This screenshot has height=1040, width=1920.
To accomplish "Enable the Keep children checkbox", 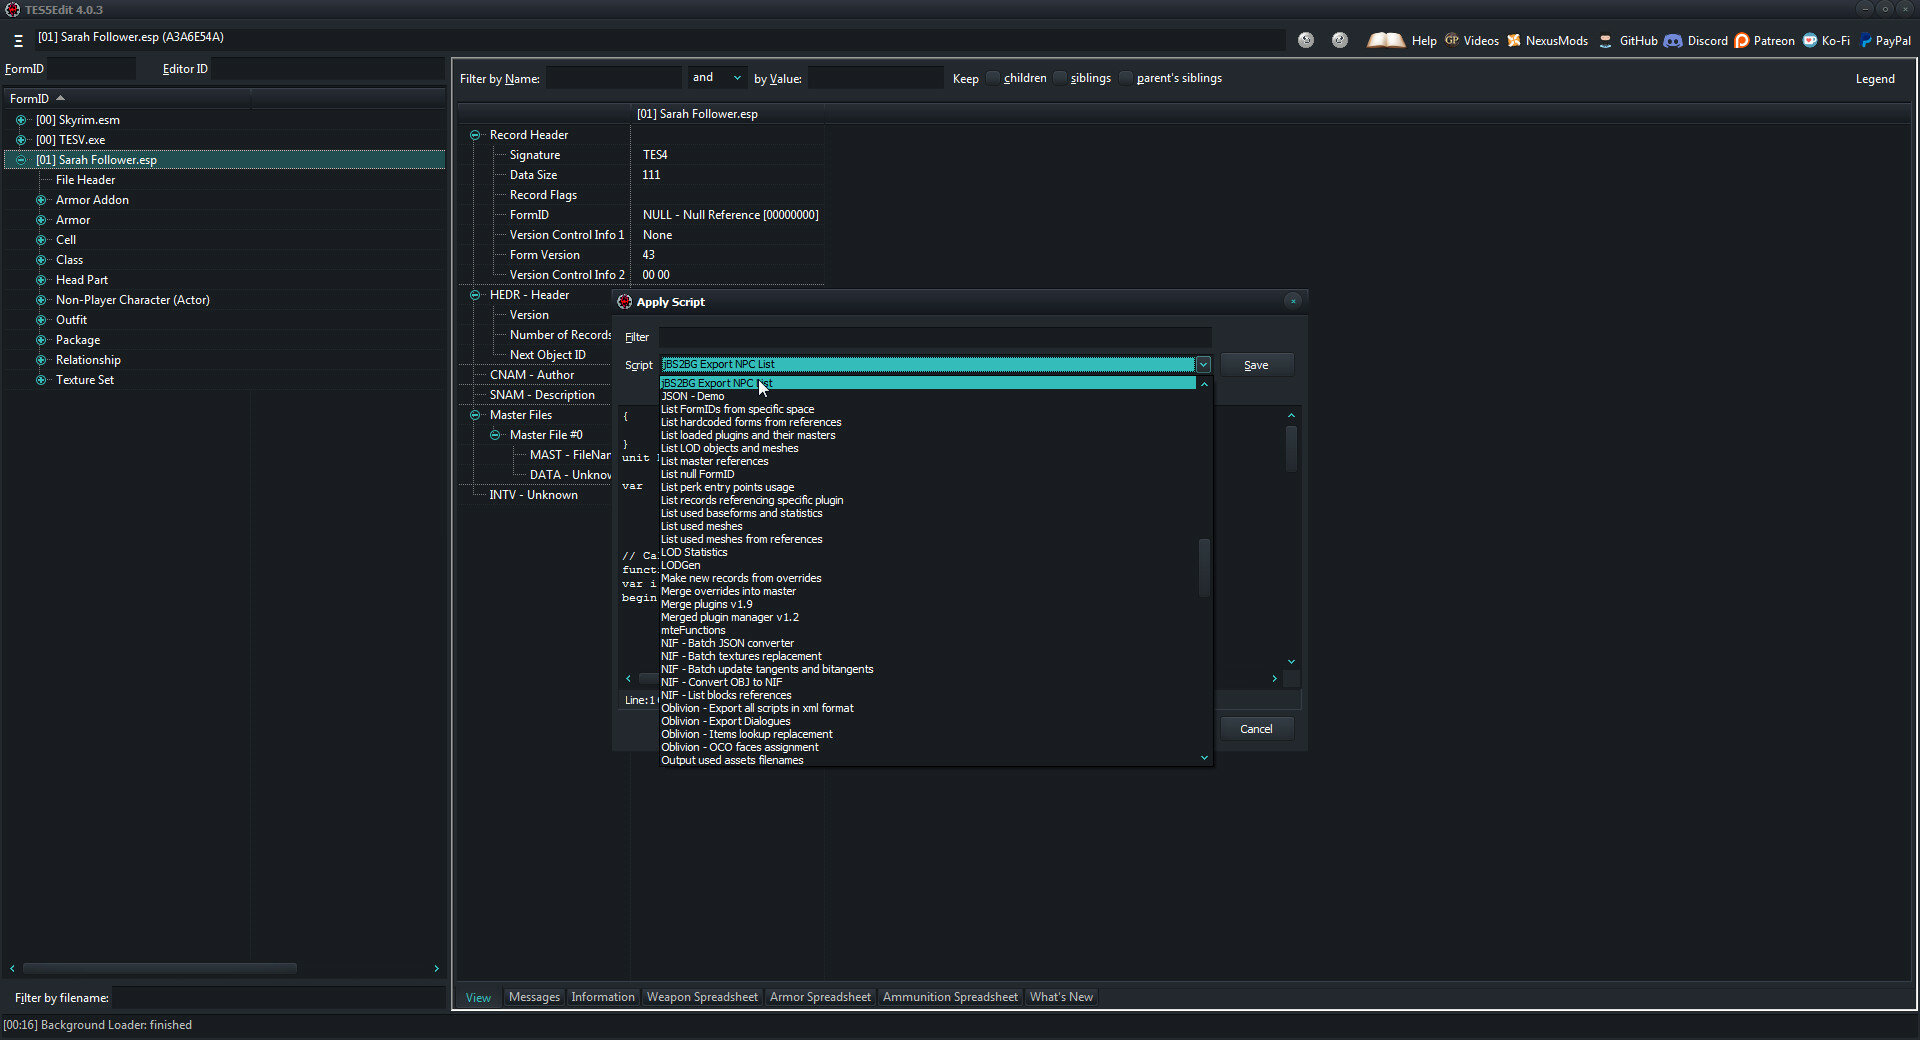I will [993, 78].
